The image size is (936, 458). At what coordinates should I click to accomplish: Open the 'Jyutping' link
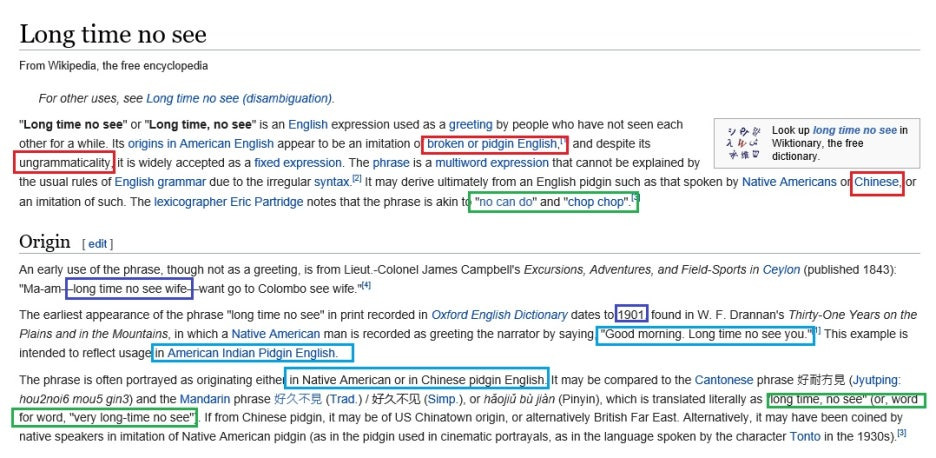point(876,380)
